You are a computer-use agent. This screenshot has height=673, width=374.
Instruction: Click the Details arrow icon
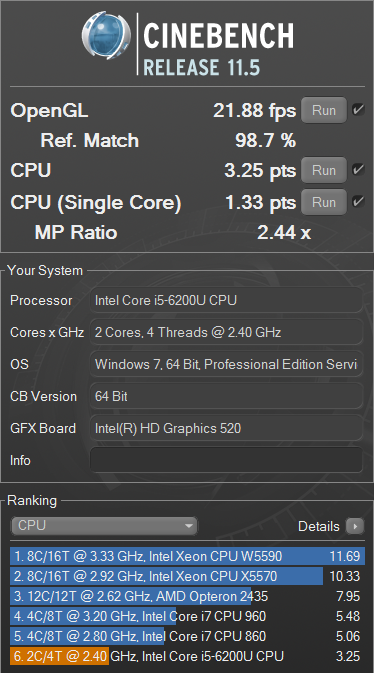355,526
